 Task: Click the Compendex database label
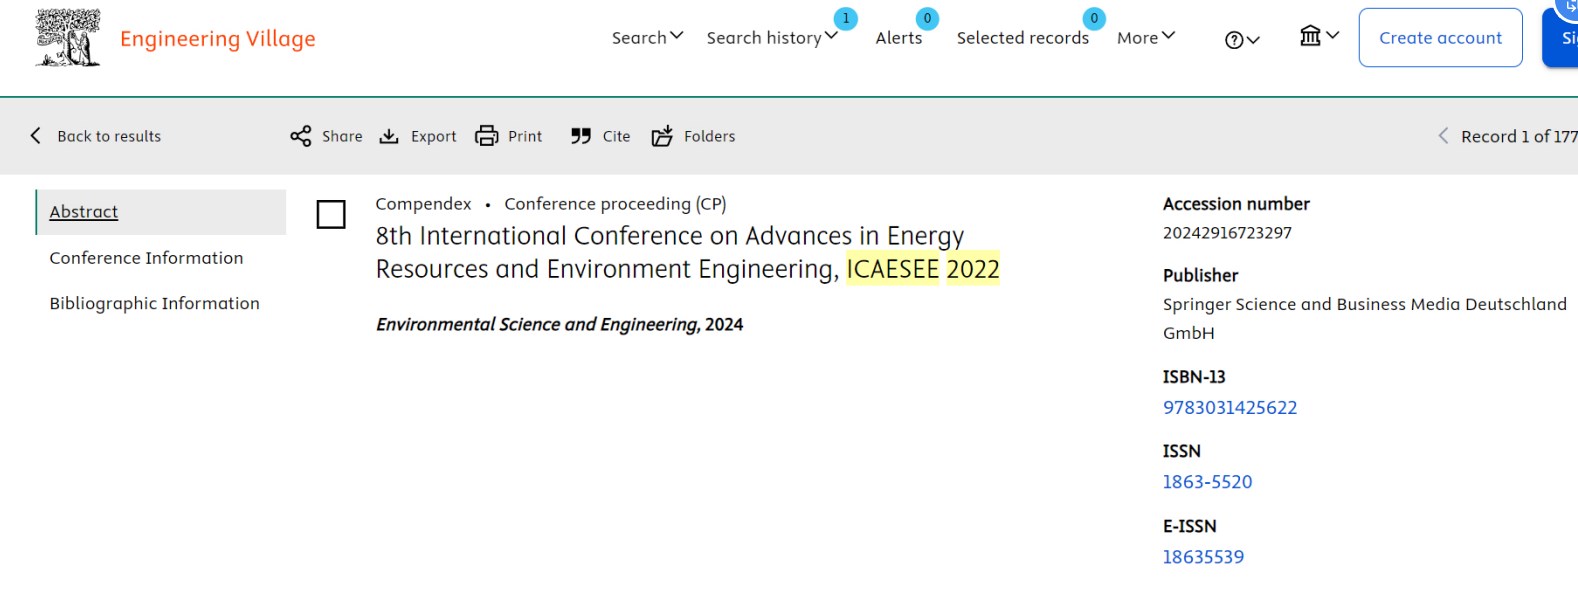[423, 204]
